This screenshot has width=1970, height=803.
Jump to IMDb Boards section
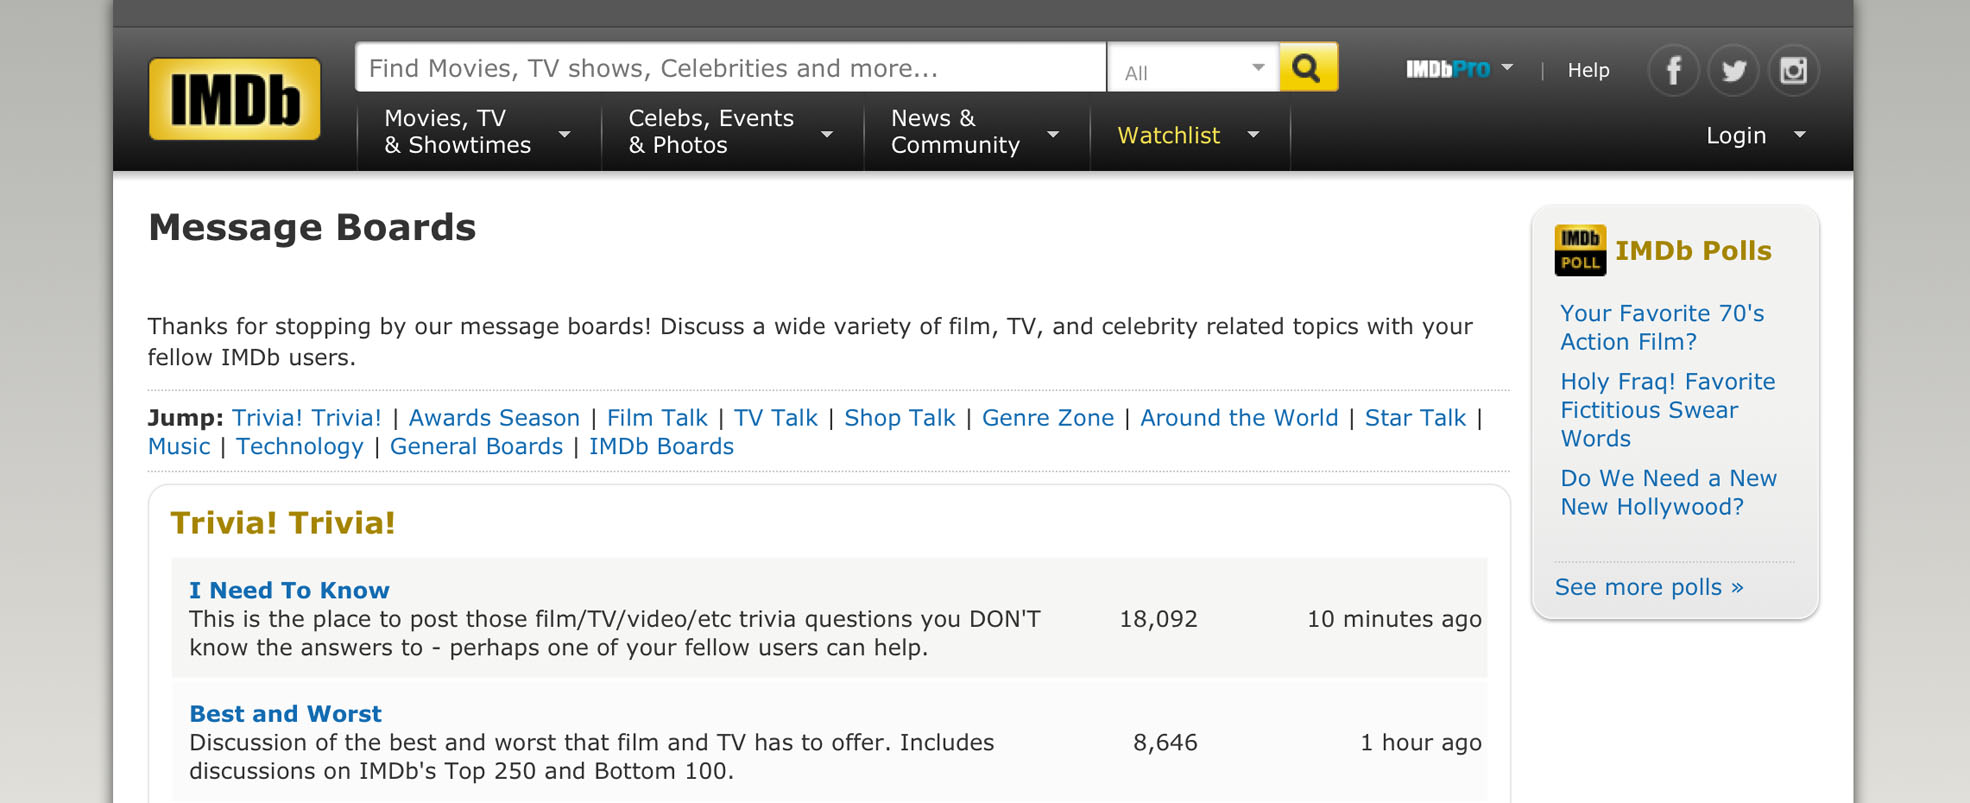[661, 447]
